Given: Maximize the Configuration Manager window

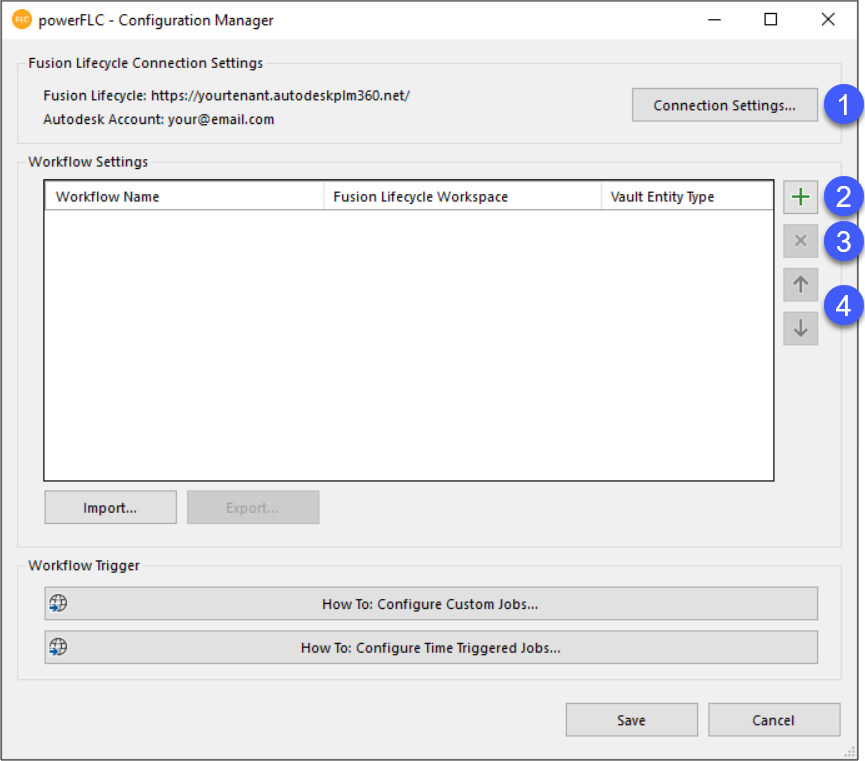Looking at the screenshot, I should (770, 20).
